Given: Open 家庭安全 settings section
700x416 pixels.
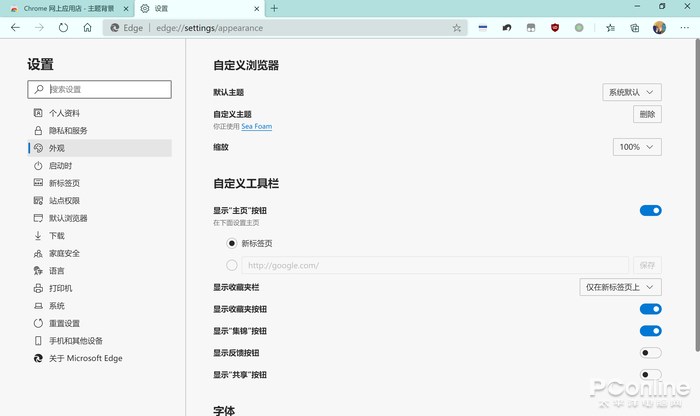Looking at the screenshot, I should click(x=100, y=253).
